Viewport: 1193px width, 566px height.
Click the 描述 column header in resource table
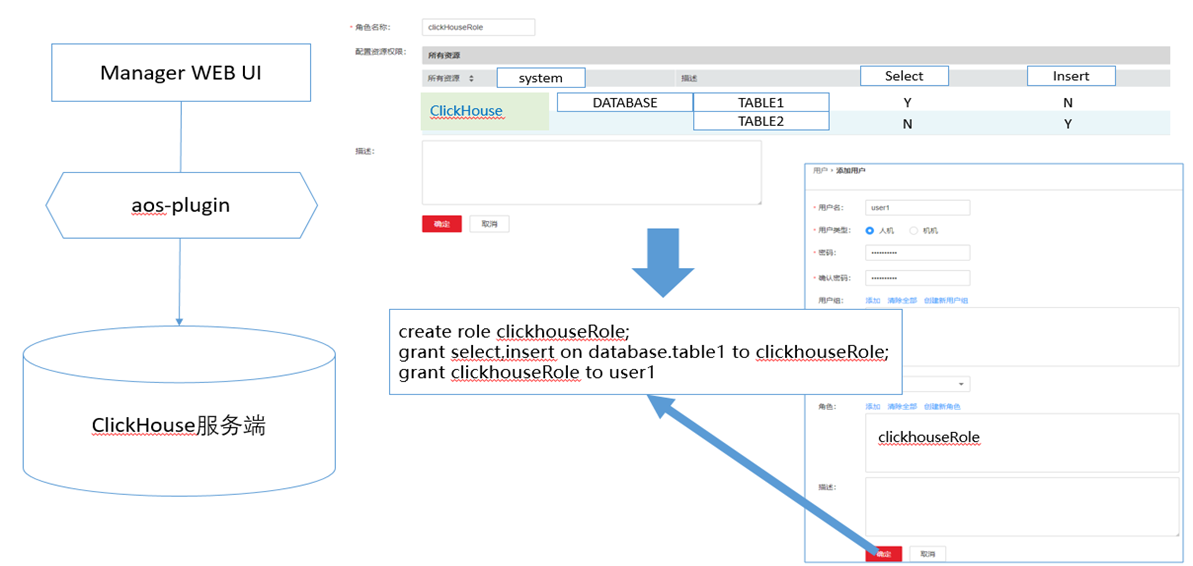[x=690, y=78]
